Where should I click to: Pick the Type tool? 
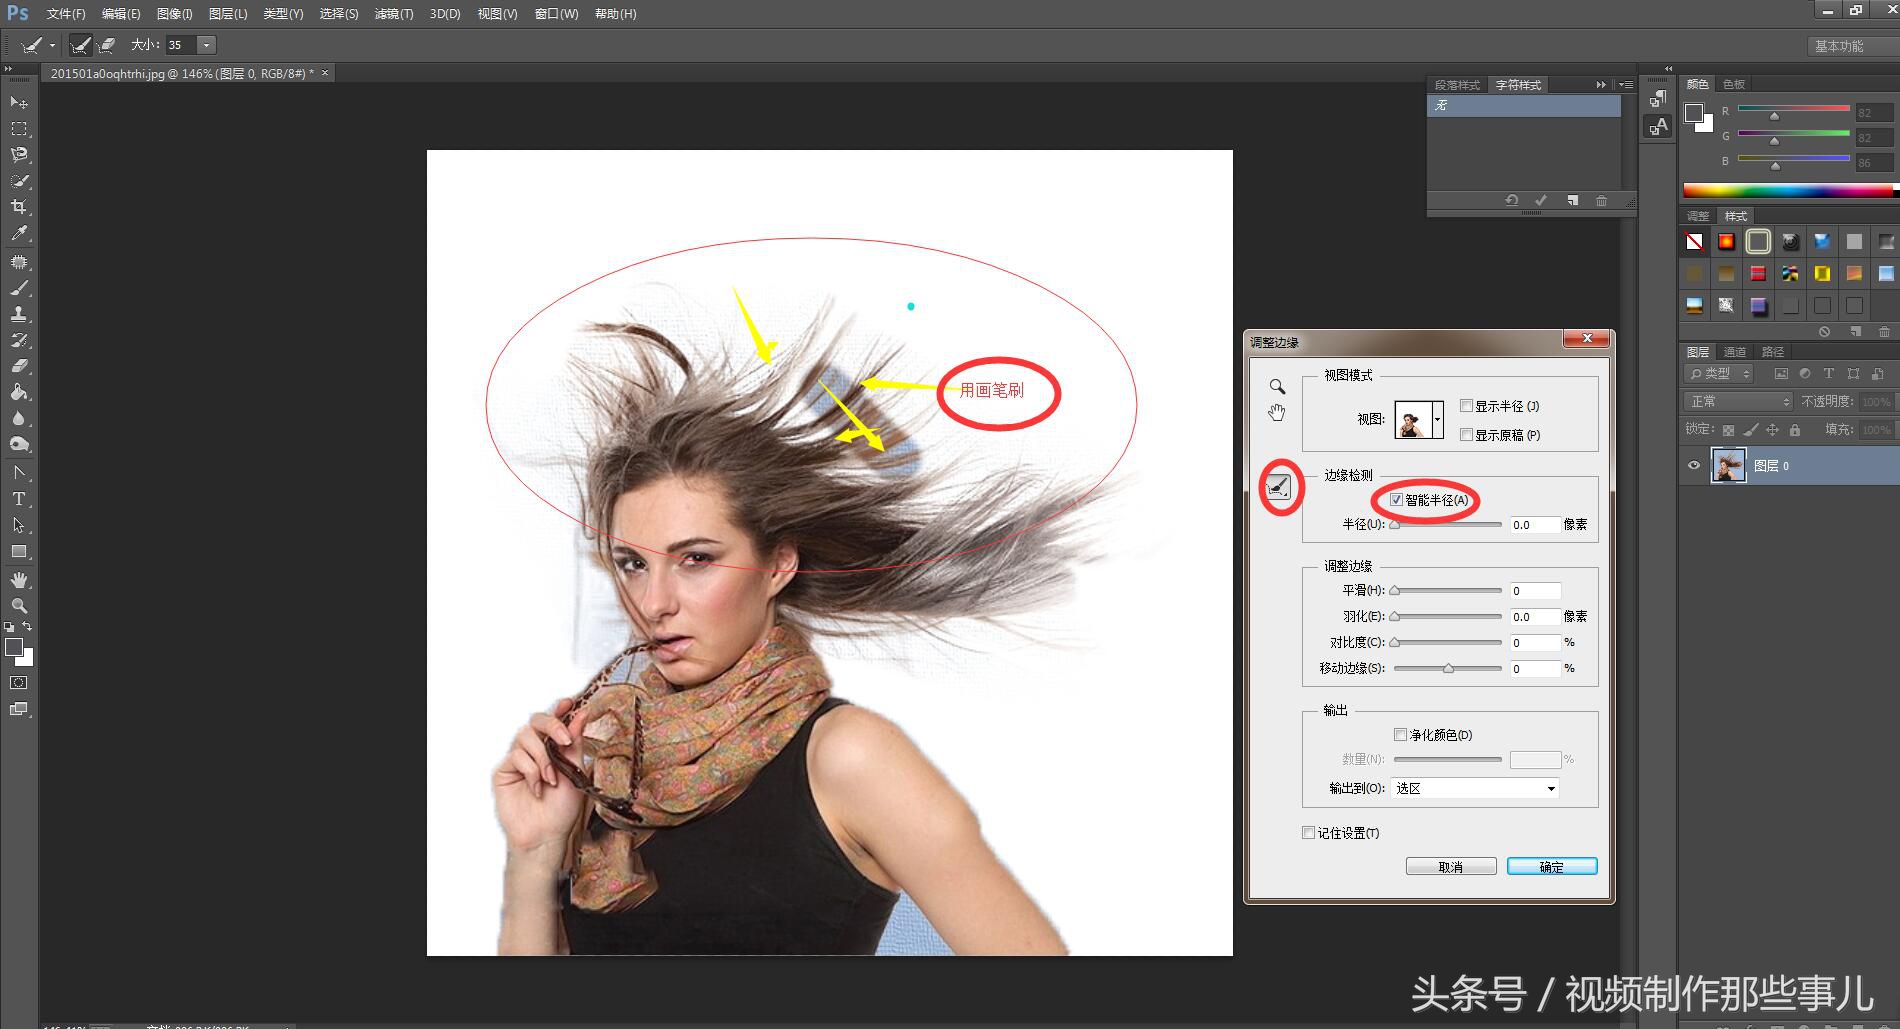click(x=18, y=499)
